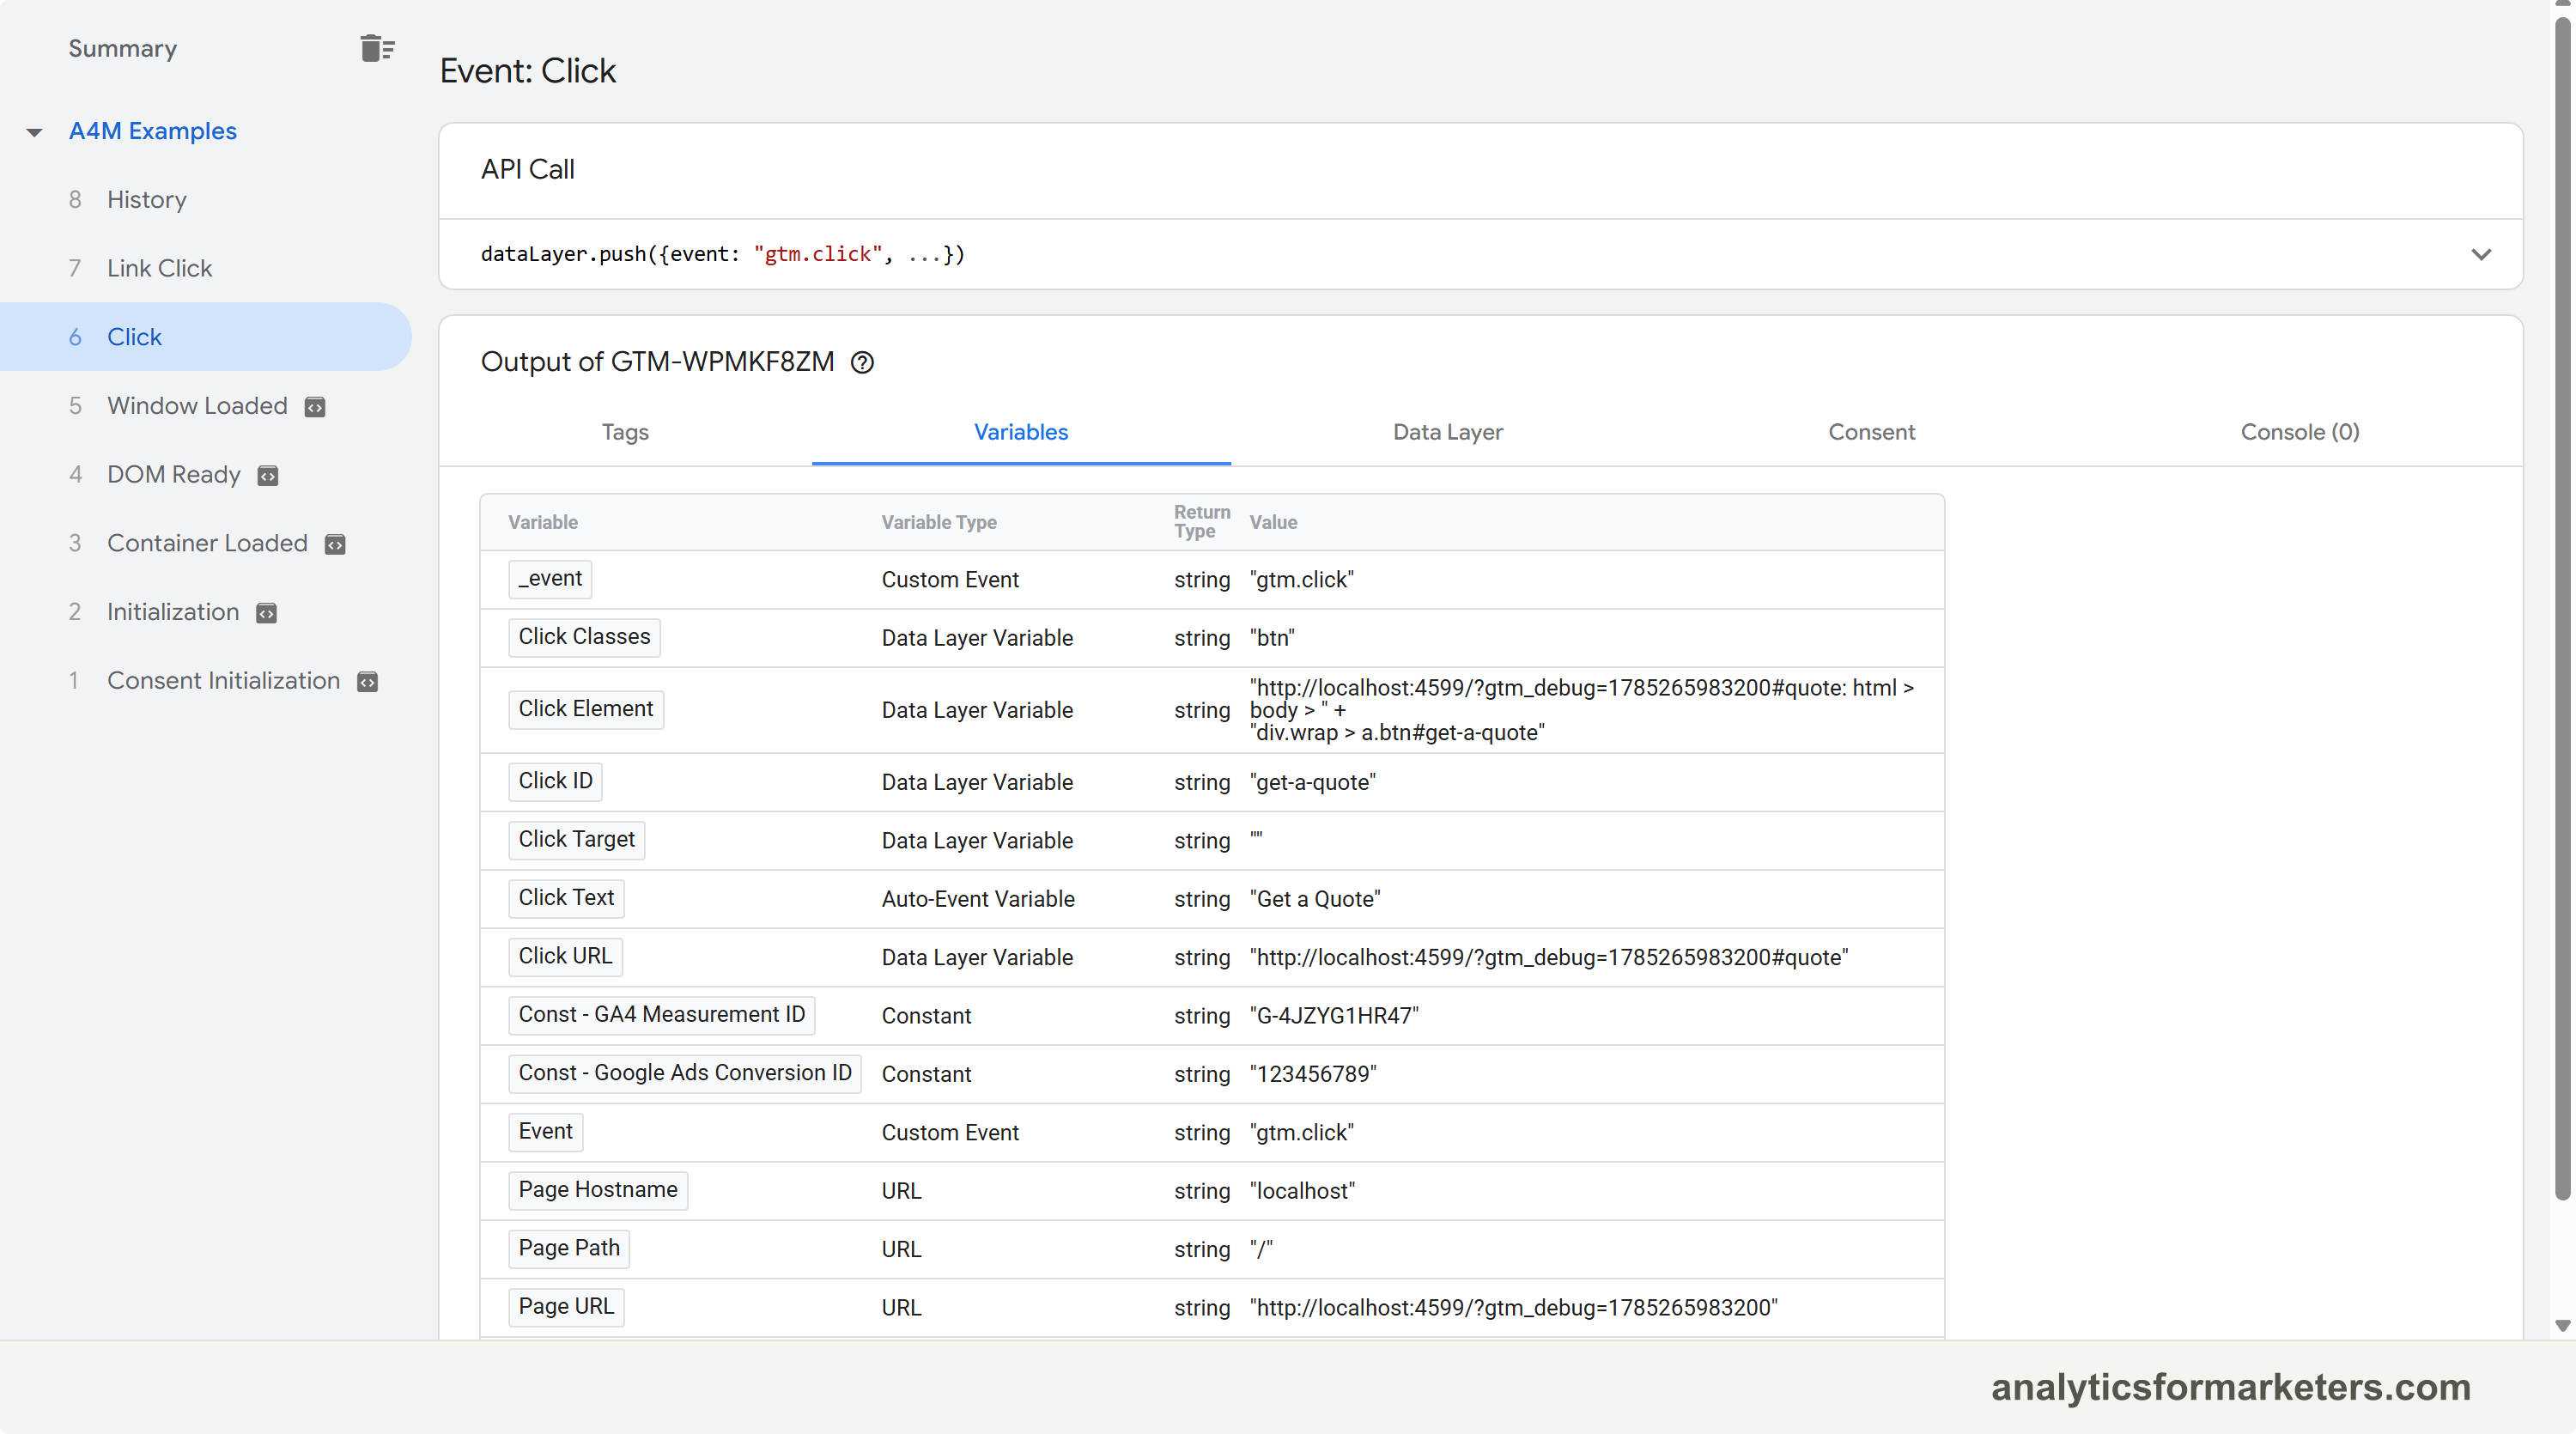Image resolution: width=2576 pixels, height=1434 pixels.
Task: Click the Return Type column header
Action: [x=1202, y=521]
